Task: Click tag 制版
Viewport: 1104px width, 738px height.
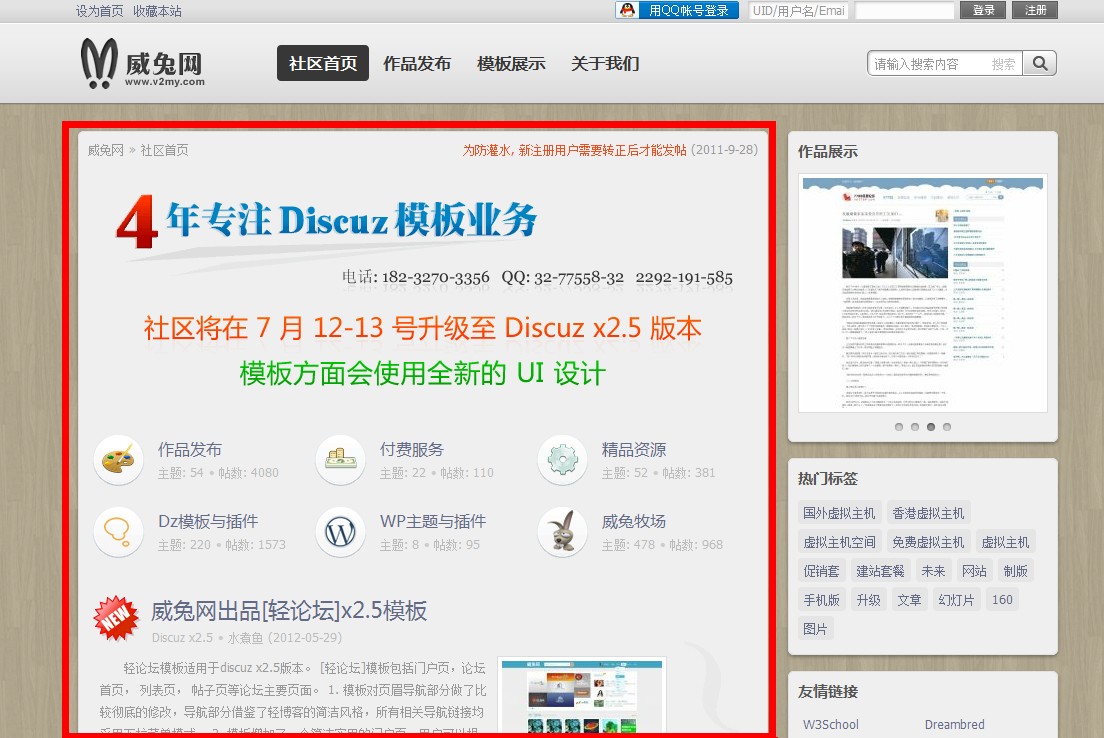Action: tap(1015, 570)
